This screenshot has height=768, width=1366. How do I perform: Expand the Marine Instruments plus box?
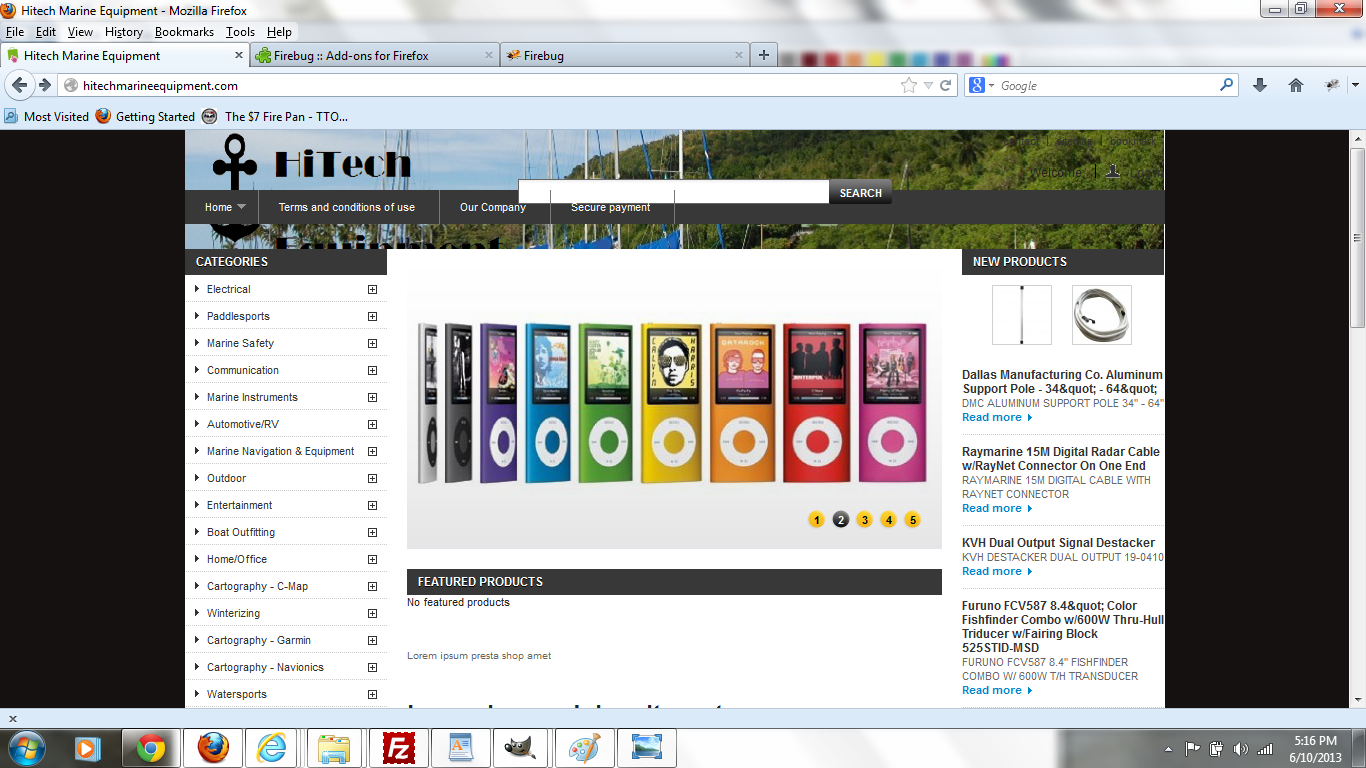click(x=372, y=397)
